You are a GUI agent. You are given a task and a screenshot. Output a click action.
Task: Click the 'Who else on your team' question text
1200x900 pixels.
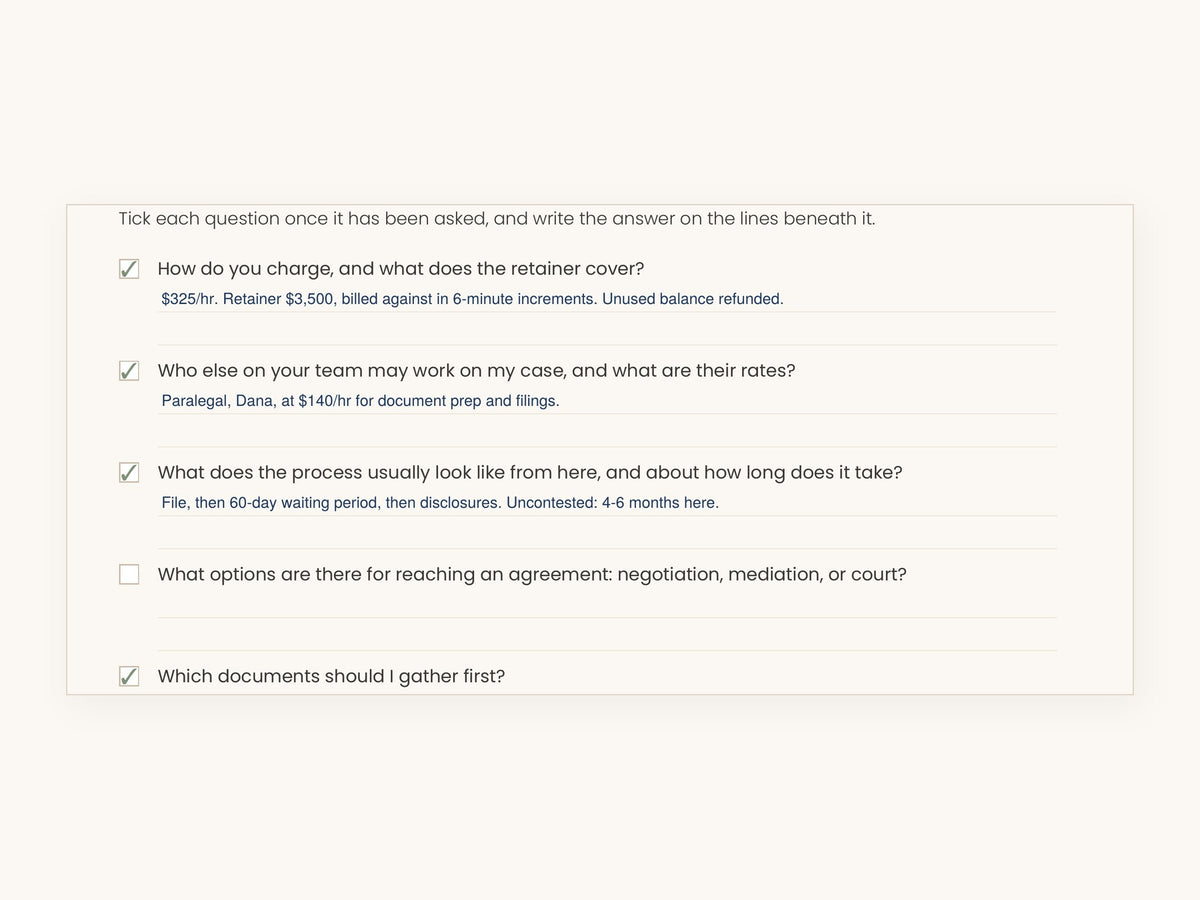coord(476,371)
